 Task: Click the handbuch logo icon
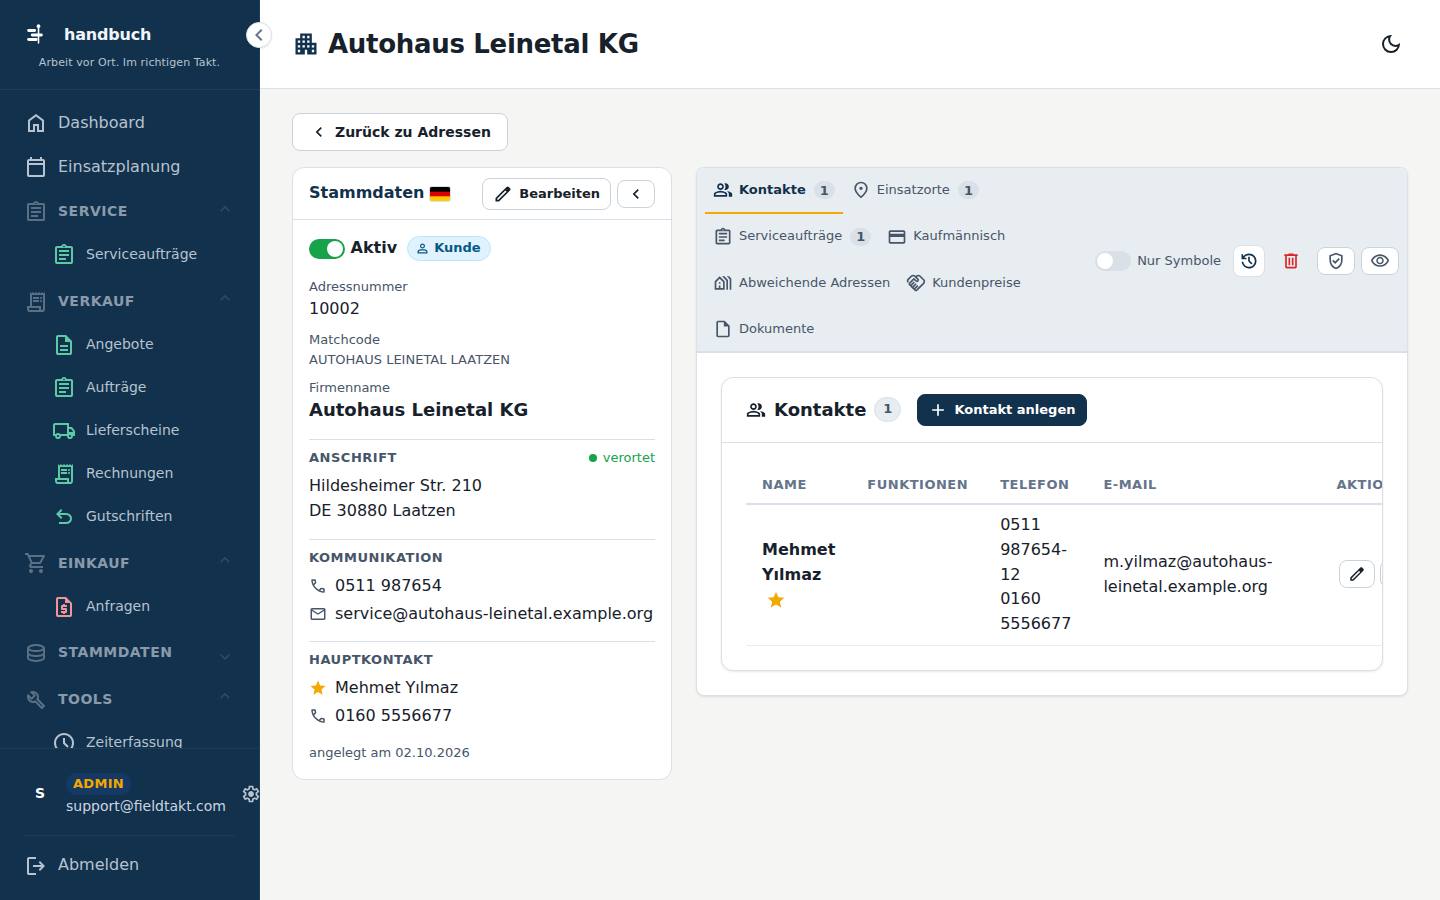pos(35,34)
